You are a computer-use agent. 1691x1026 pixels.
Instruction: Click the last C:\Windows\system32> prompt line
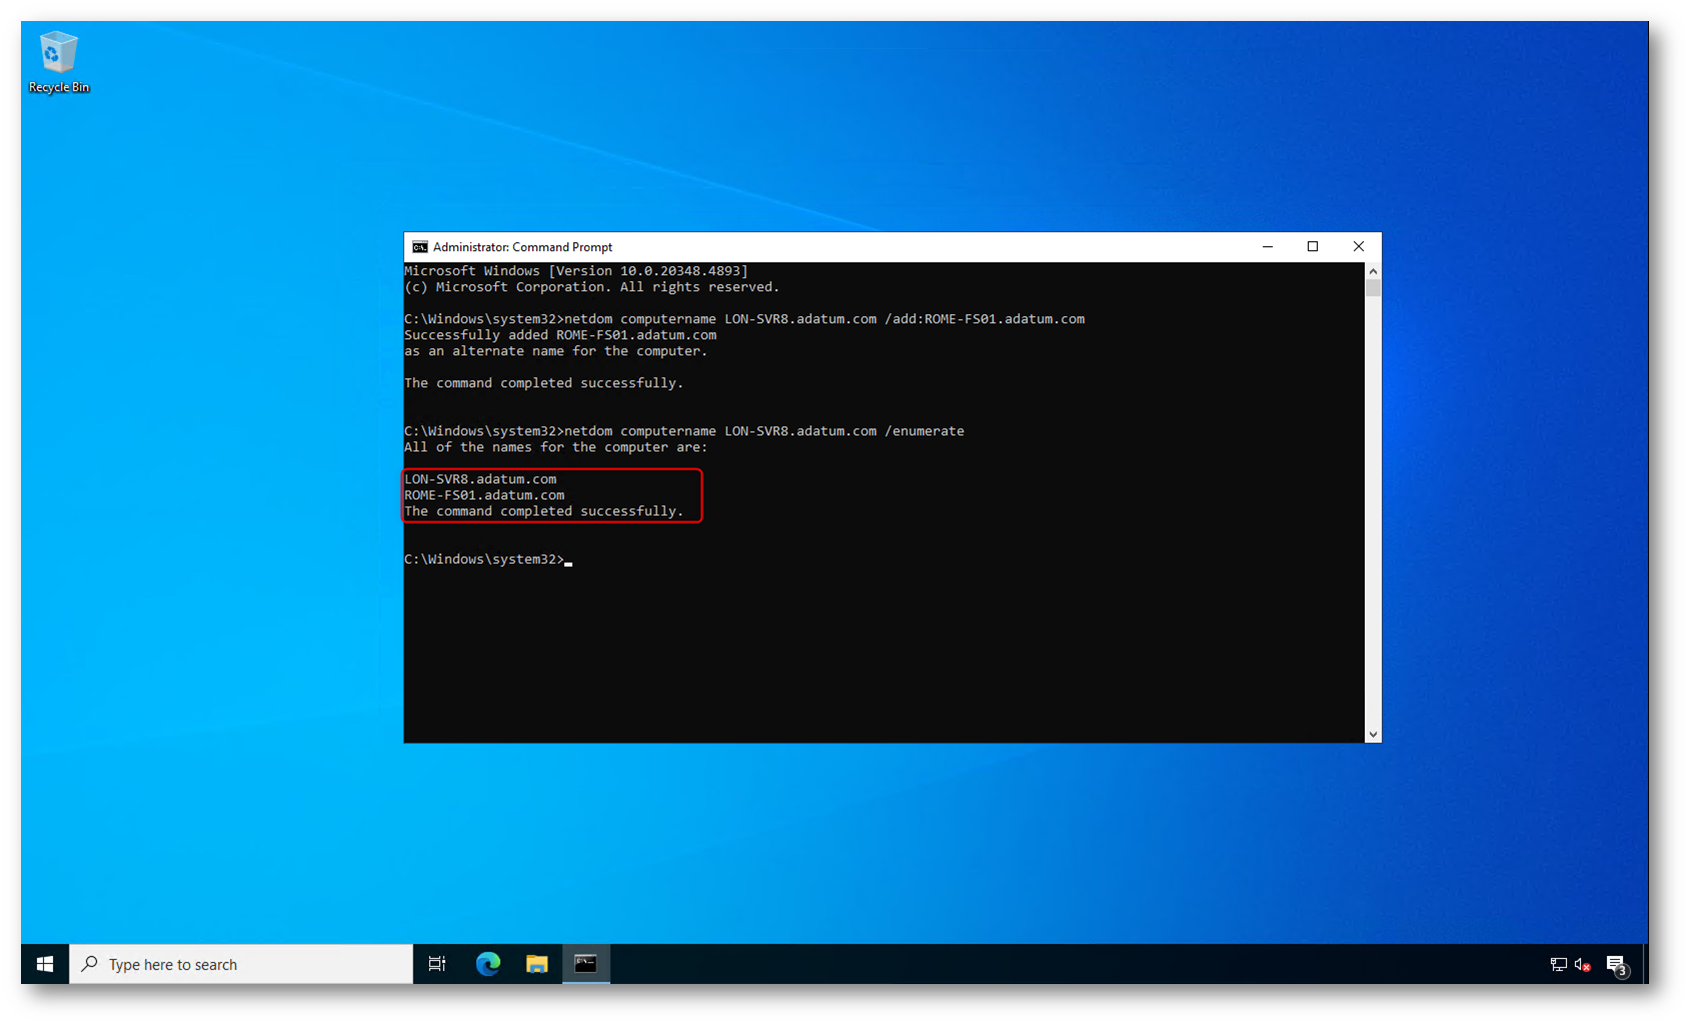[x=485, y=559]
